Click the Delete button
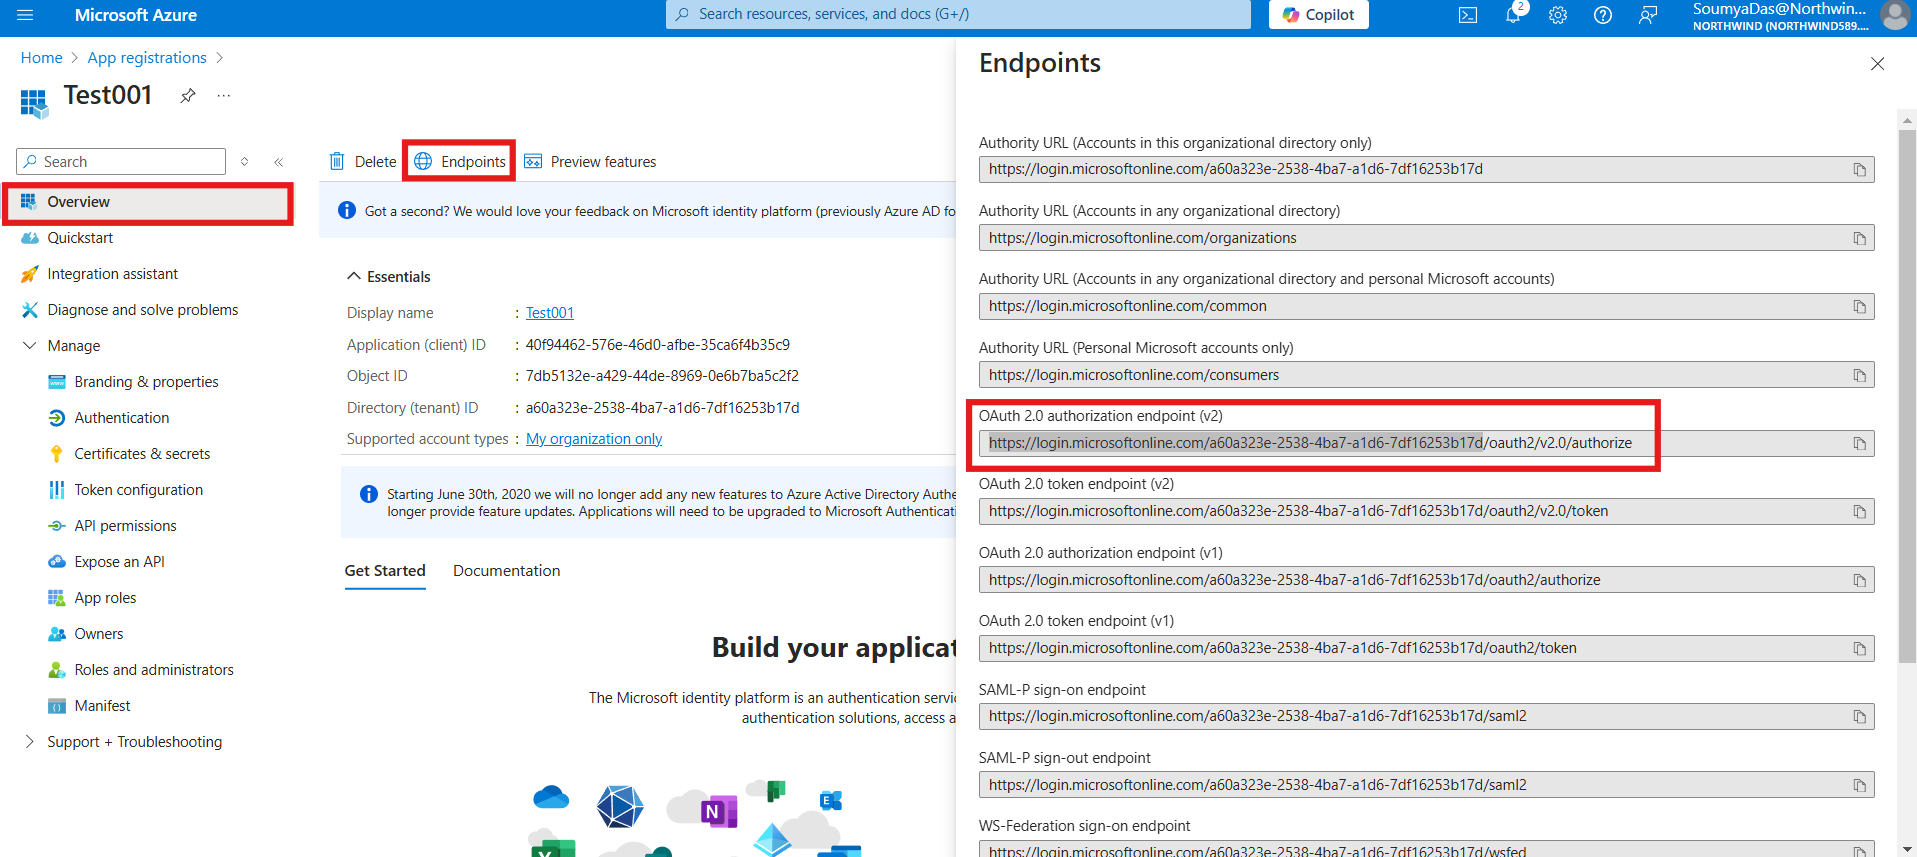The height and width of the screenshot is (857, 1917). tap(363, 162)
